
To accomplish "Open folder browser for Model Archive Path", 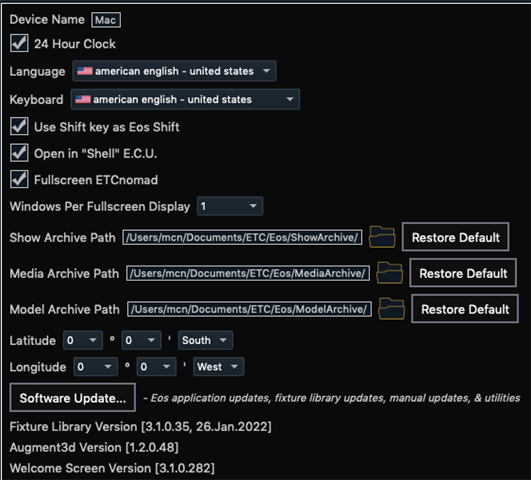I will pyautogui.click(x=391, y=309).
